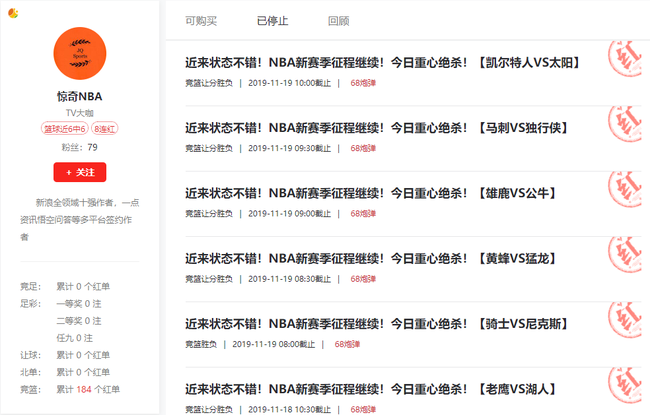Click the red 红 stamp on 黄蜂VS猛龙 row

tap(625, 255)
